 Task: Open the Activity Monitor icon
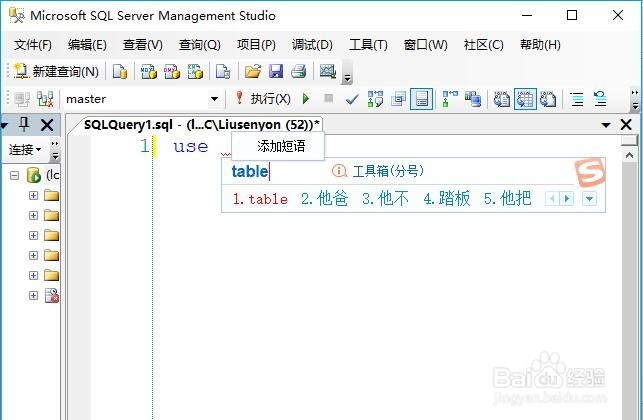tap(328, 71)
